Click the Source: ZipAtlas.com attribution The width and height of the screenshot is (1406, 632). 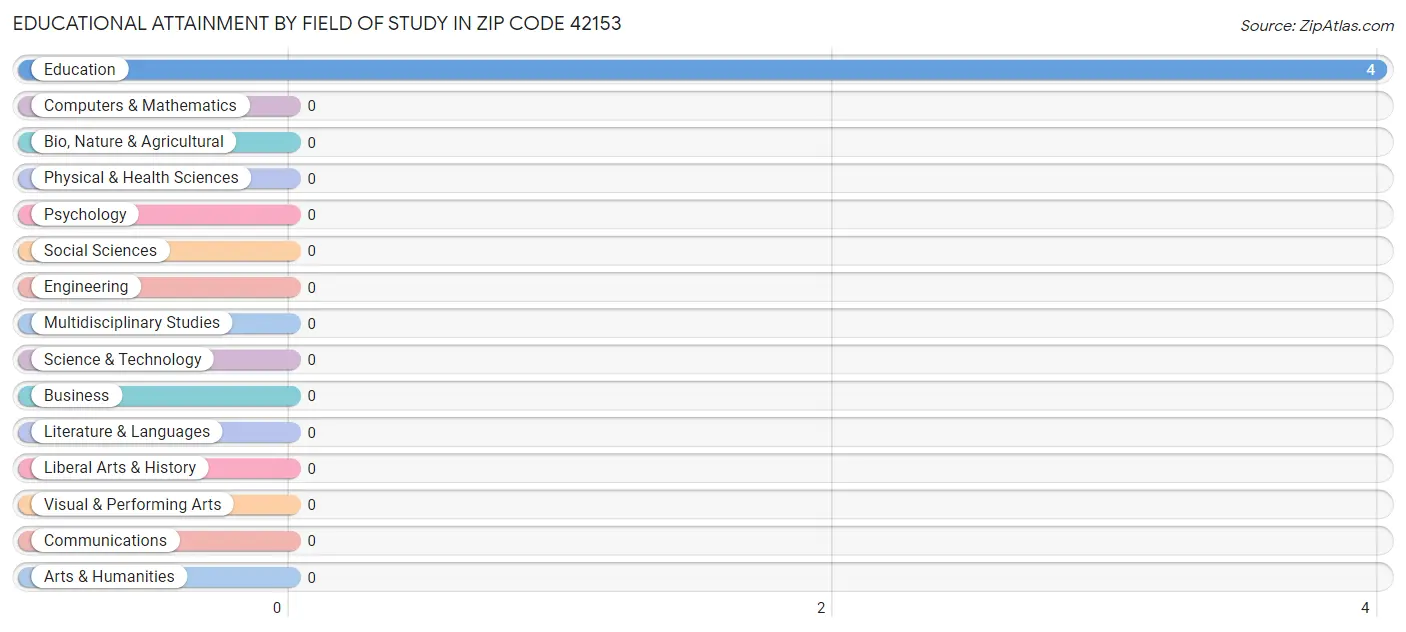coord(1317,26)
